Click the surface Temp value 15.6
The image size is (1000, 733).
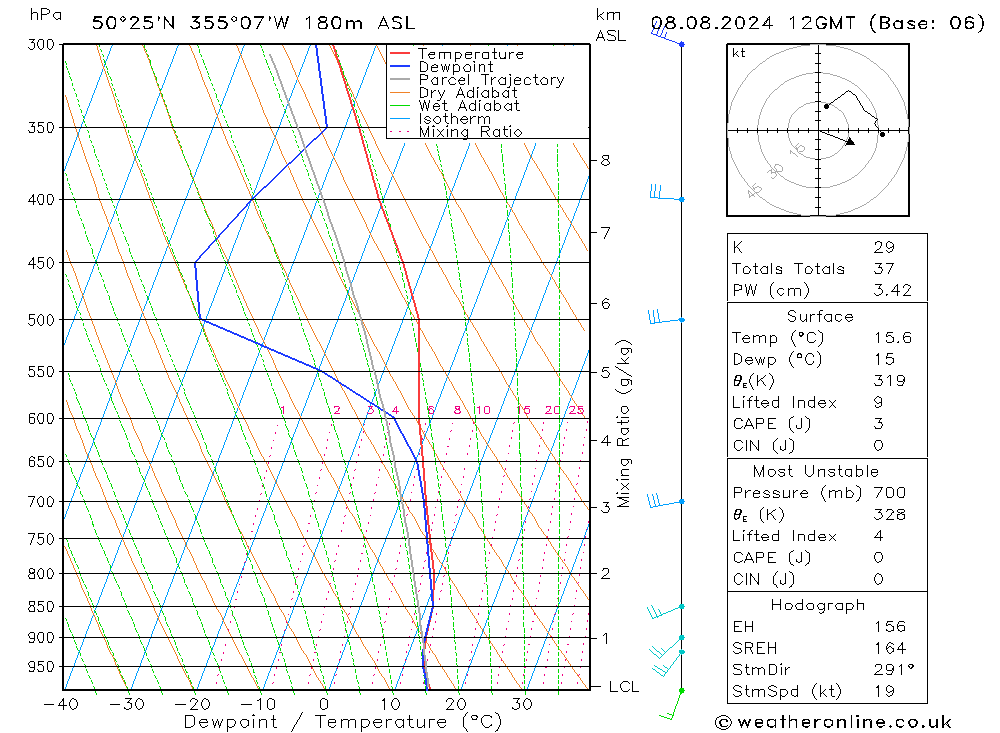click(892, 337)
